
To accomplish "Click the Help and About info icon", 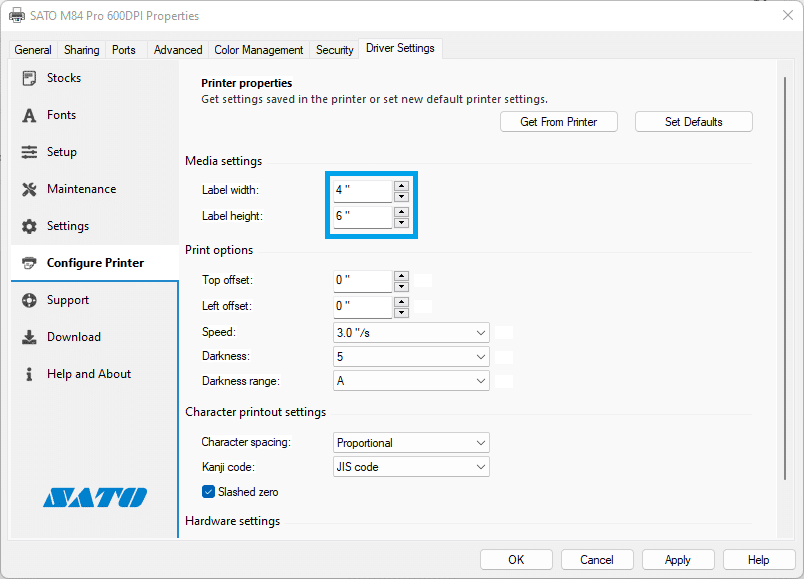I will [x=29, y=374].
